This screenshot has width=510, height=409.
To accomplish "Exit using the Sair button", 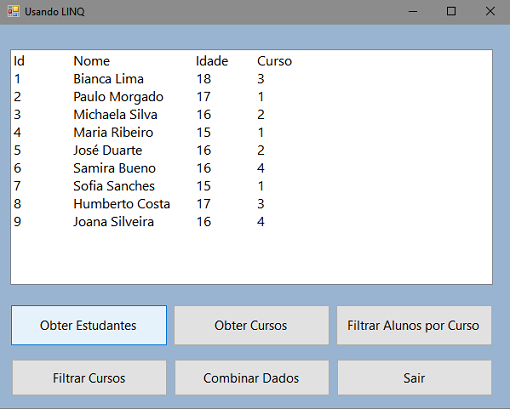I will (x=414, y=378).
